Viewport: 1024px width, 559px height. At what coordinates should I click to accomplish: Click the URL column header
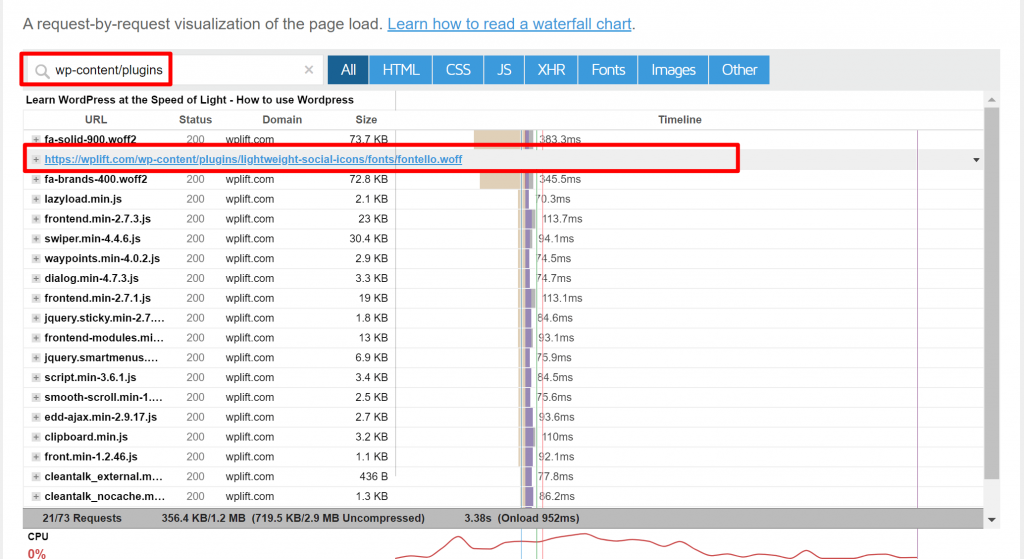click(x=96, y=120)
